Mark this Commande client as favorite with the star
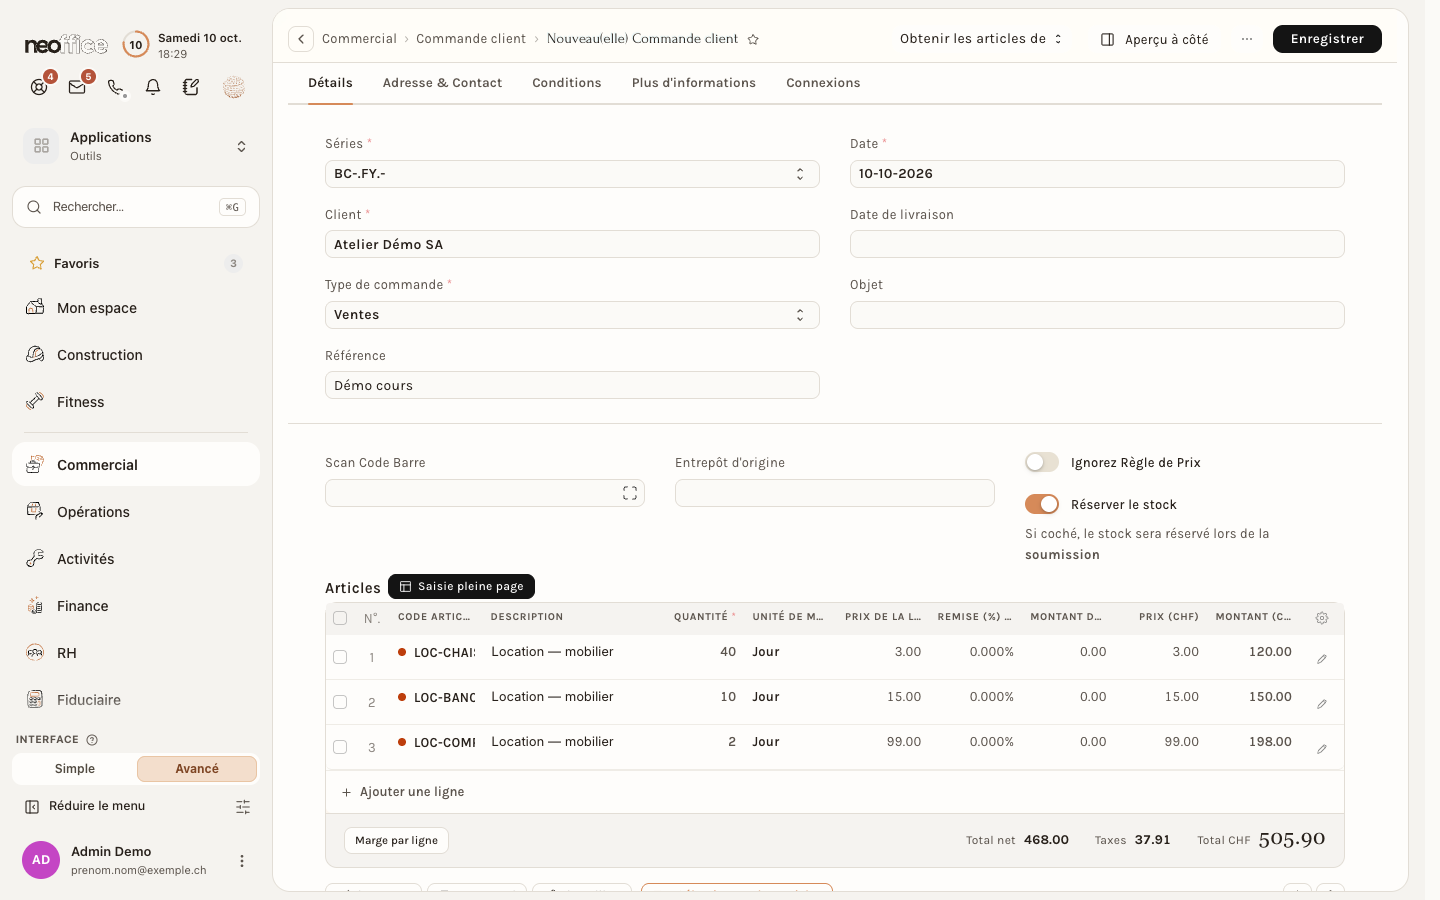The height and width of the screenshot is (900, 1440). tap(753, 39)
